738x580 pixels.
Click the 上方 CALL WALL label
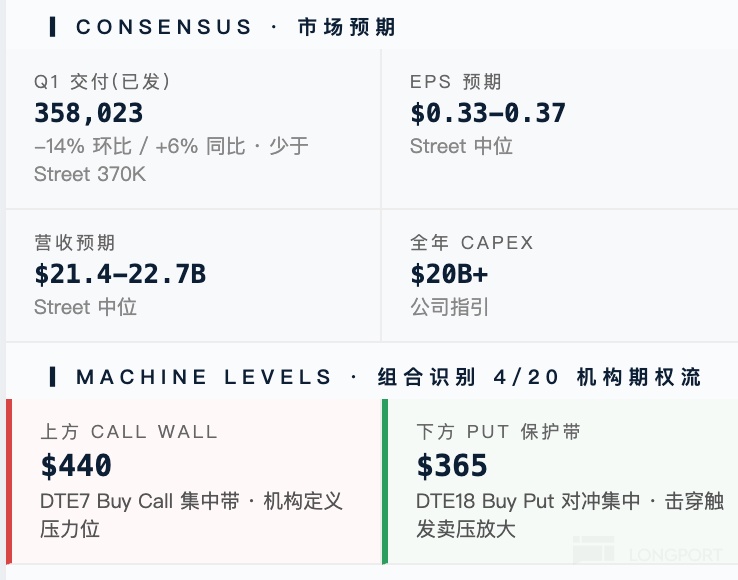tap(129, 432)
